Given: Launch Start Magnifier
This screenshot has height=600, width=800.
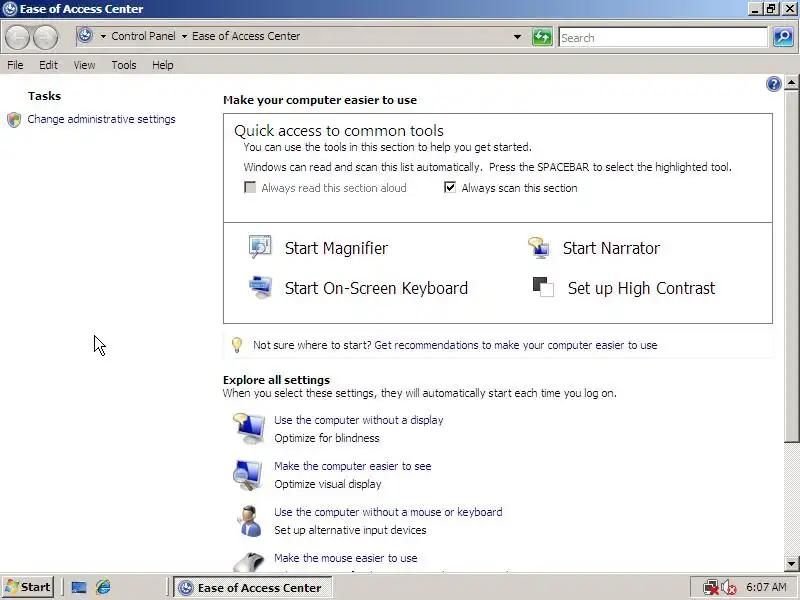Looking at the screenshot, I should (336, 248).
